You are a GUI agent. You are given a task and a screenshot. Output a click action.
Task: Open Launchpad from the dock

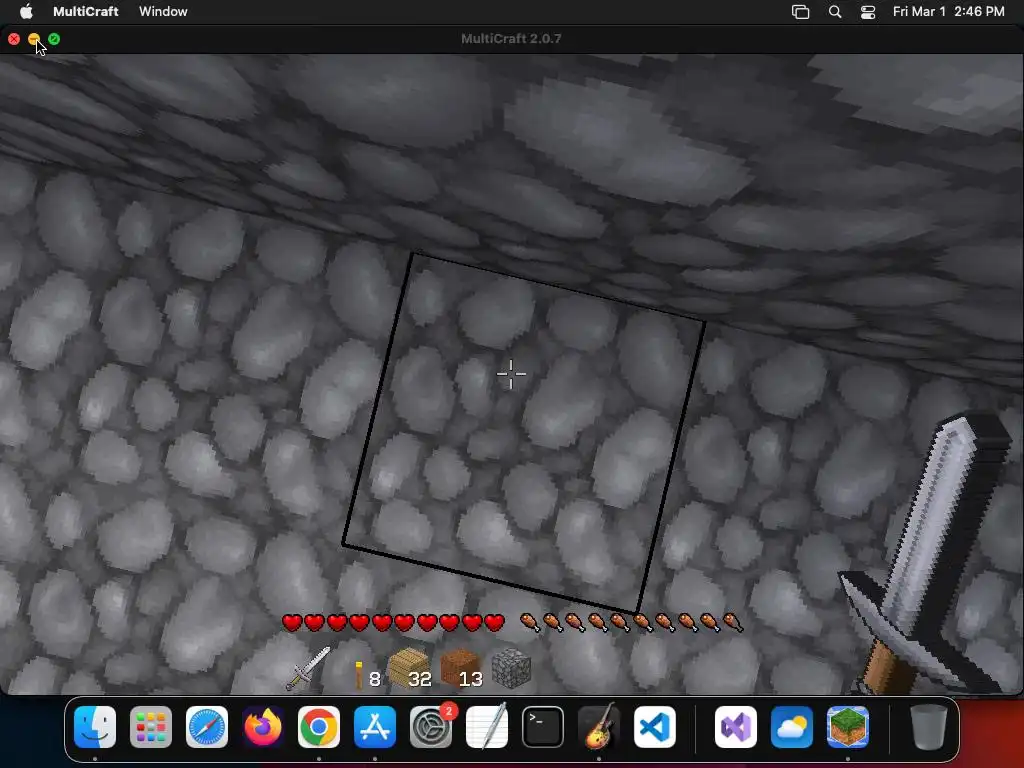[x=151, y=727]
